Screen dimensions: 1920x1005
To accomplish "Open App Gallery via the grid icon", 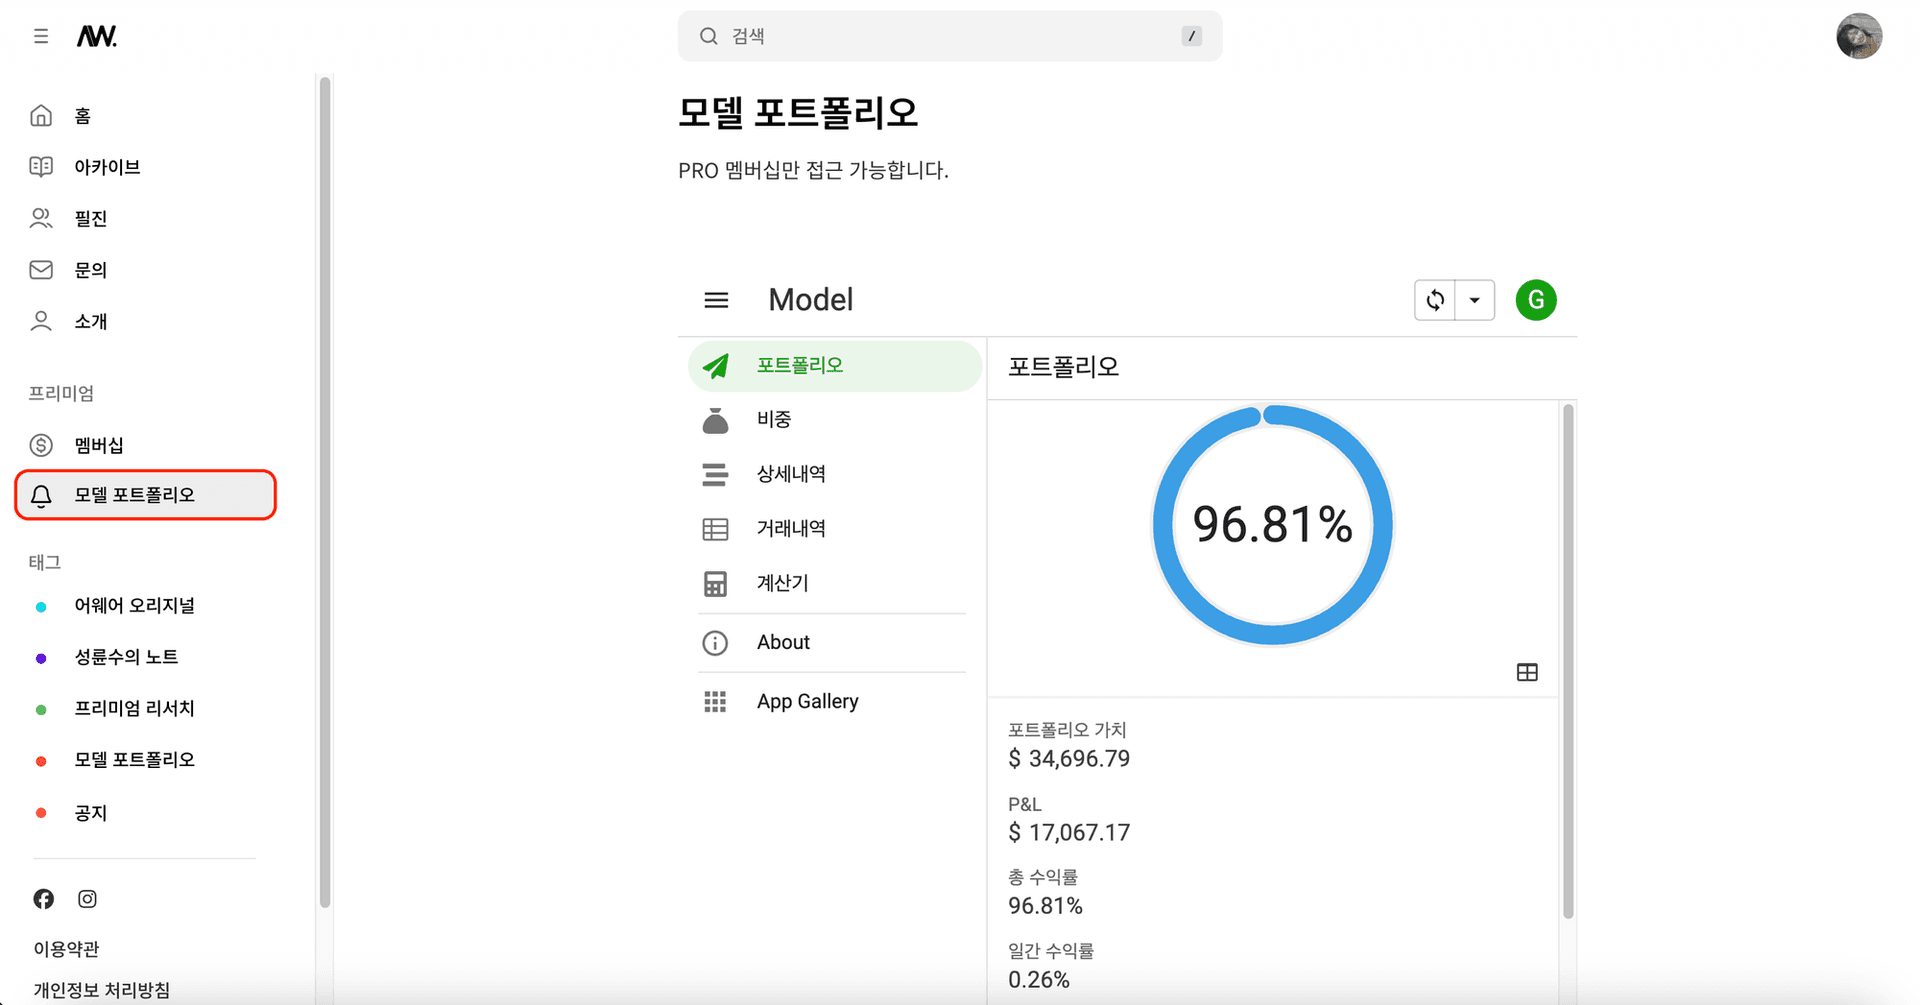I will (x=715, y=701).
